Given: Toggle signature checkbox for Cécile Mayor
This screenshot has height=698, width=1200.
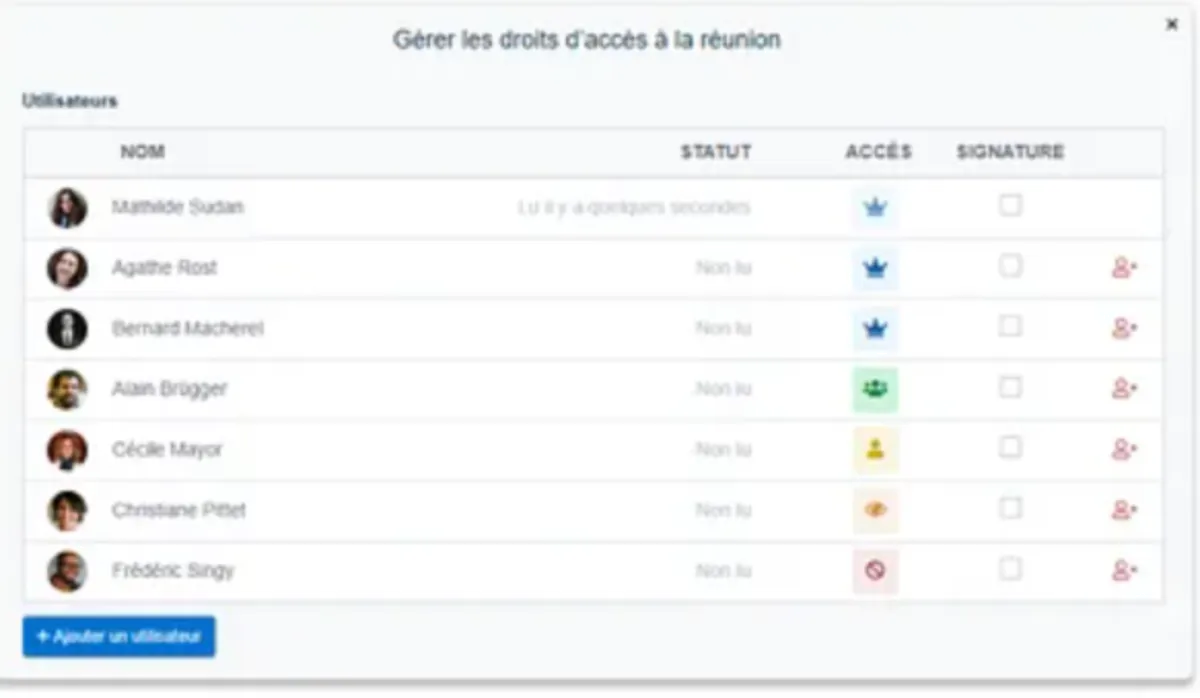Looking at the screenshot, I should coord(1011,448).
